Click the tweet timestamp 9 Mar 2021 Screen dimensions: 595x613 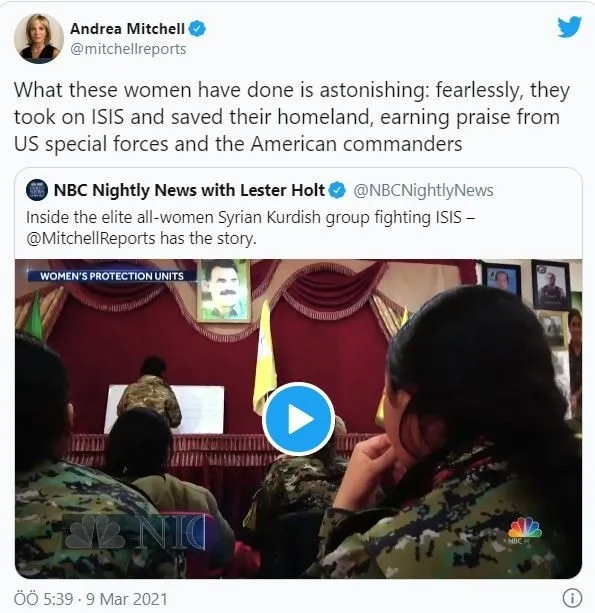(x=91, y=599)
